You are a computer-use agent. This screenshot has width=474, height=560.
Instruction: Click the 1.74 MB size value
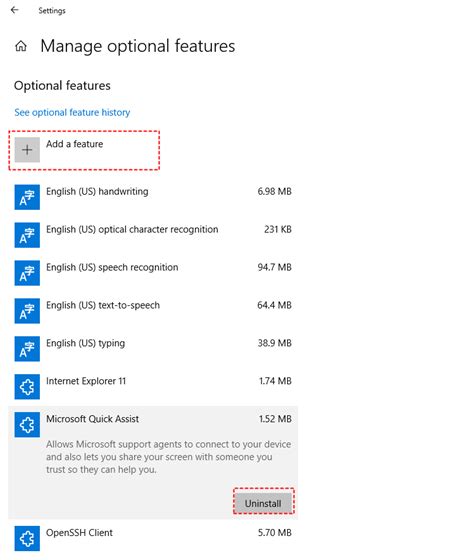275,381
